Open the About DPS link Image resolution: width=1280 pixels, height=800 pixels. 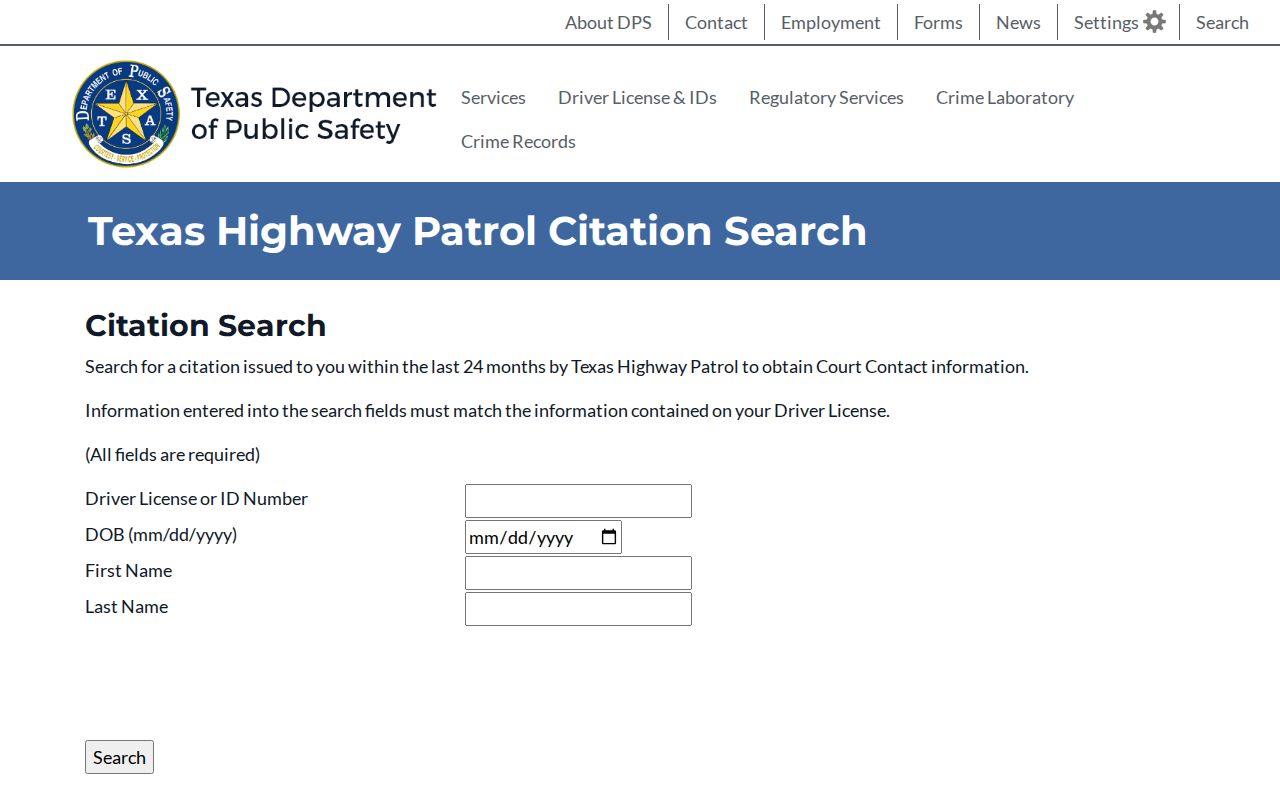coord(608,22)
